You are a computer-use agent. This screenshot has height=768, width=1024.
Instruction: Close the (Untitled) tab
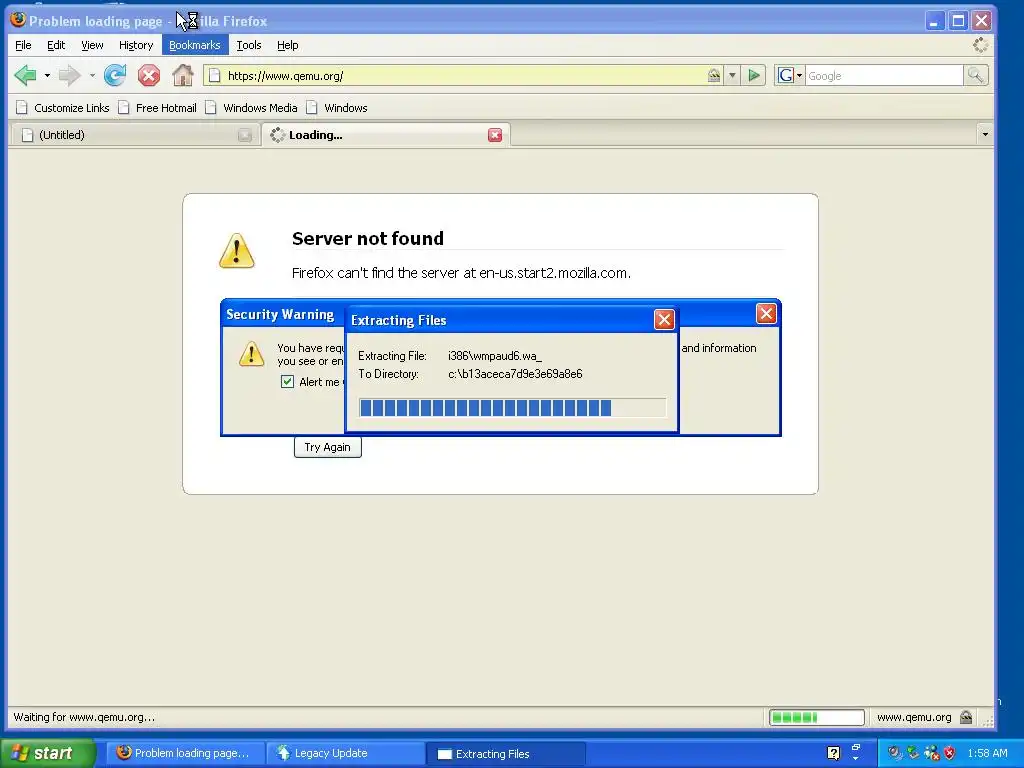[245, 135]
